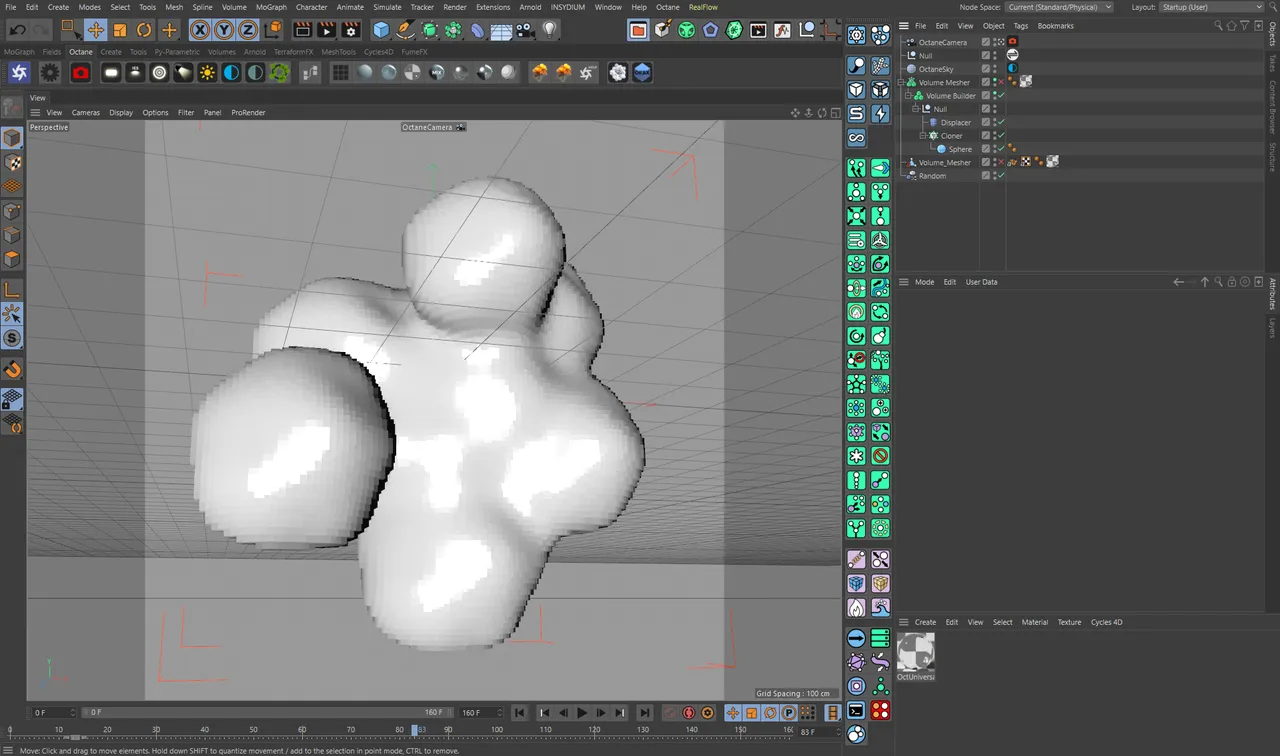Open Octane Live Viewer icon
Image resolution: width=1280 pixels, height=756 pixels.
tap(19, 72)
